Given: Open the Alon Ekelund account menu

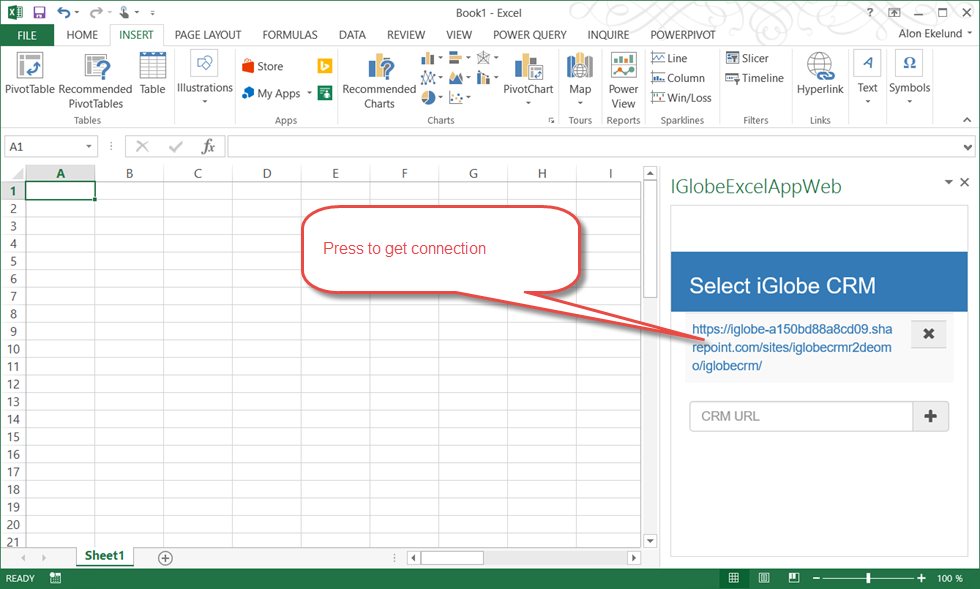Looking at the screenshot, I should coord(934,34).
